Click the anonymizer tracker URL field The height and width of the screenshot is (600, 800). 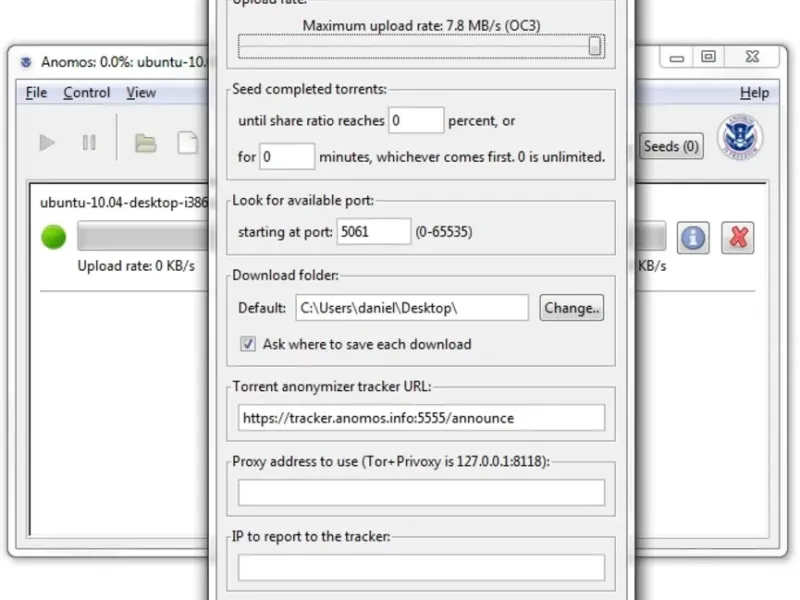(421, 418)
